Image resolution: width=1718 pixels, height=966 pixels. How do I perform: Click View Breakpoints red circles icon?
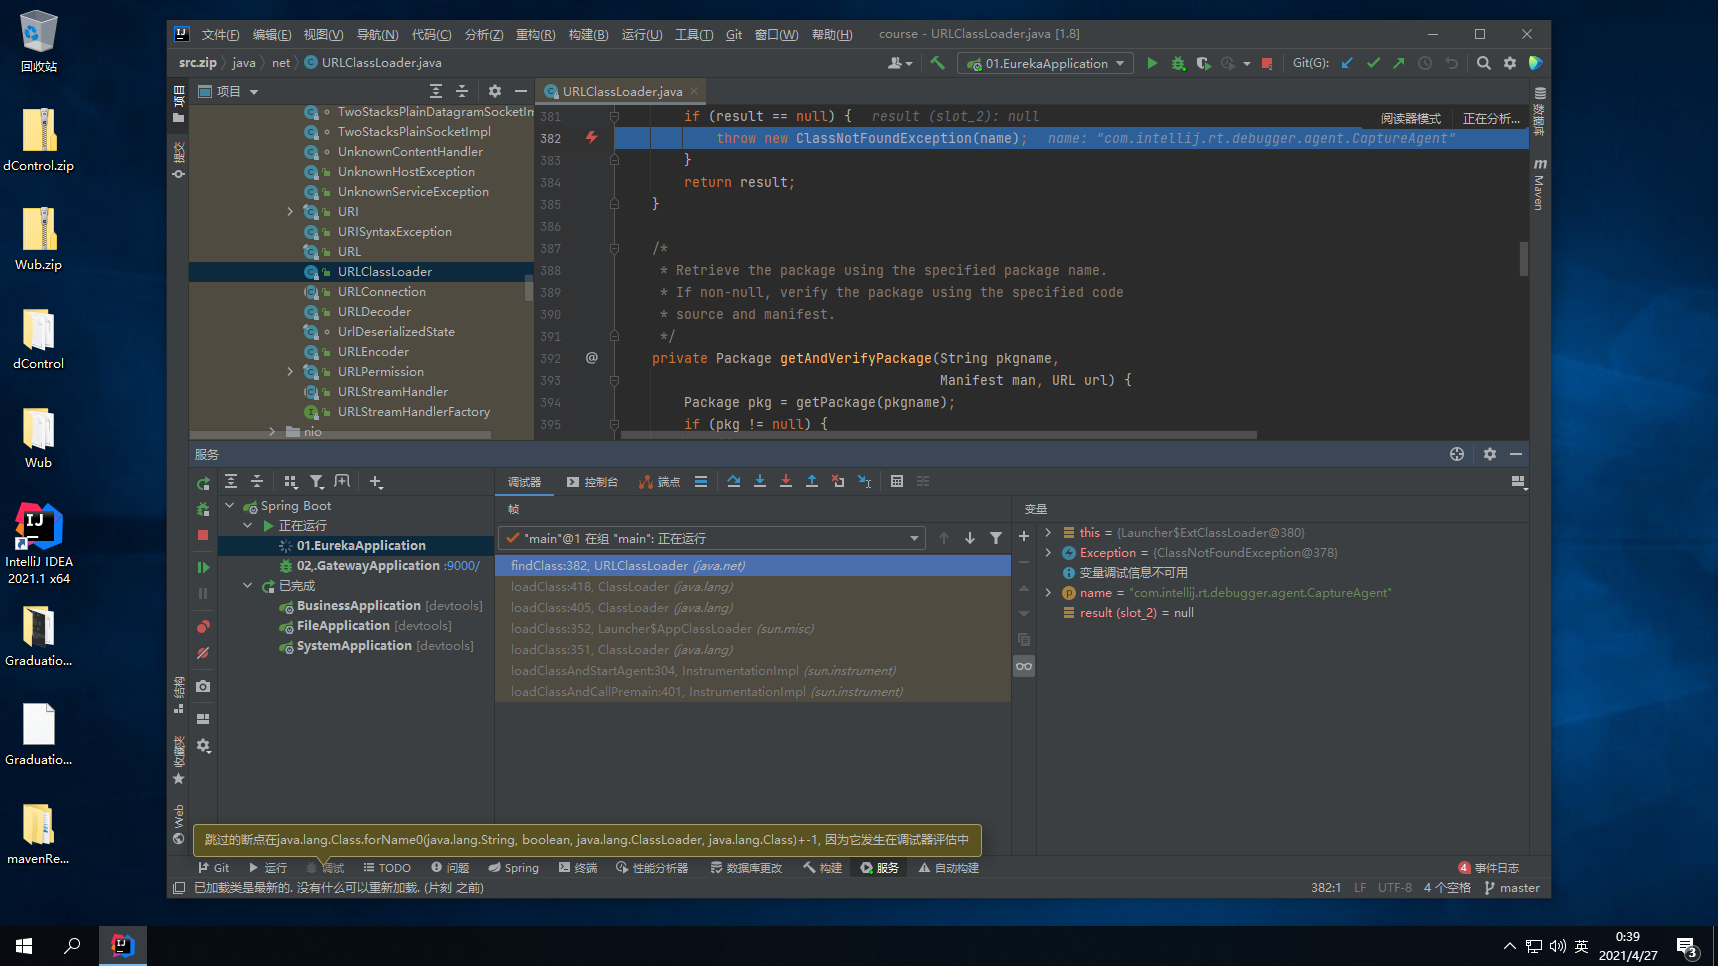(203, 627)
